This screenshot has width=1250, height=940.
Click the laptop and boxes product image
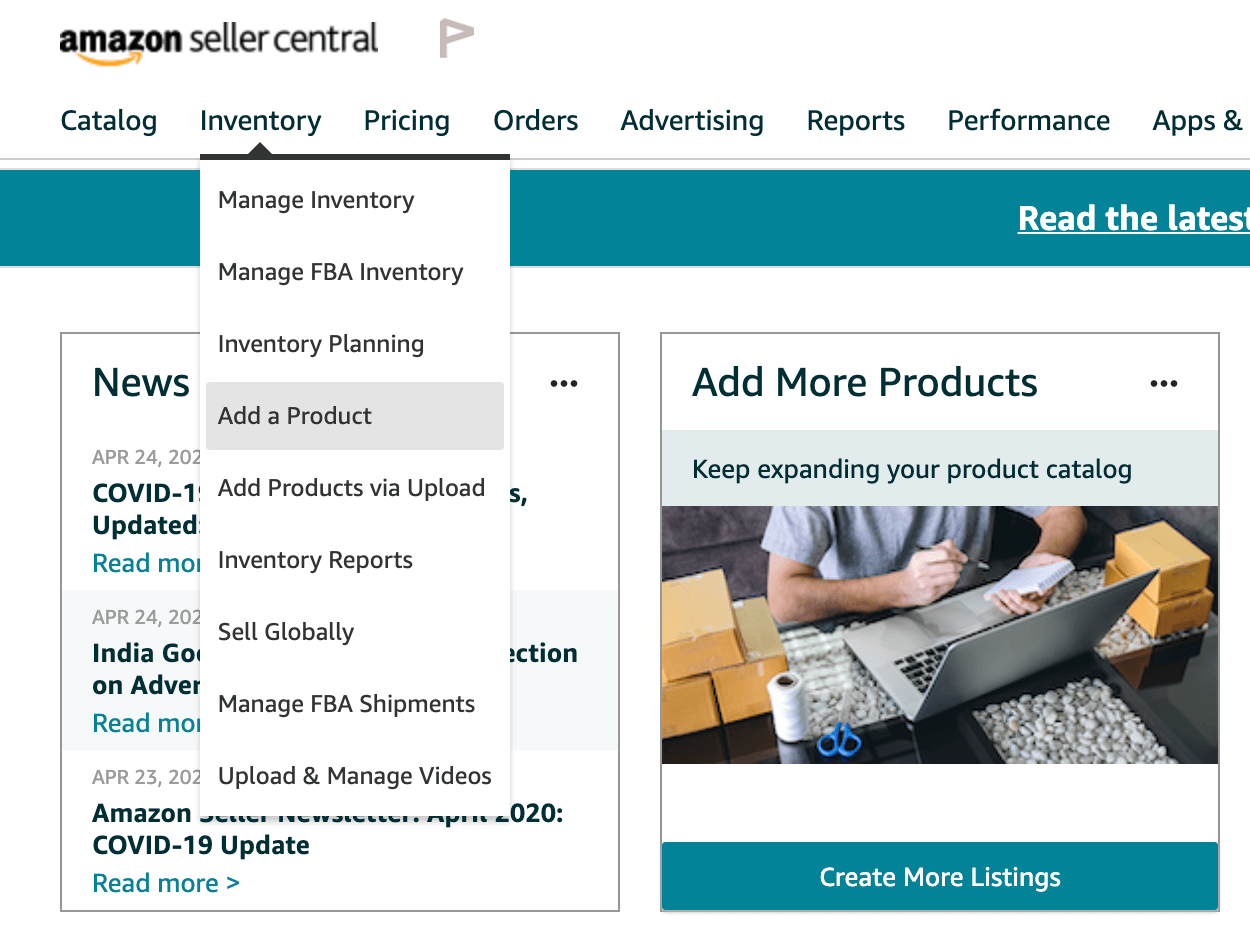[x=940, y=635]
